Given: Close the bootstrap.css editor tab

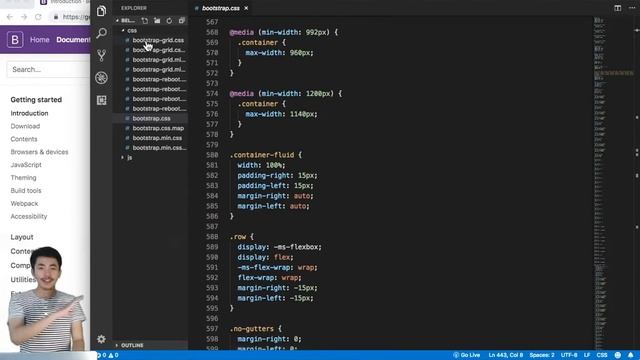Looking at the screenshot, I should click(246, 8).
